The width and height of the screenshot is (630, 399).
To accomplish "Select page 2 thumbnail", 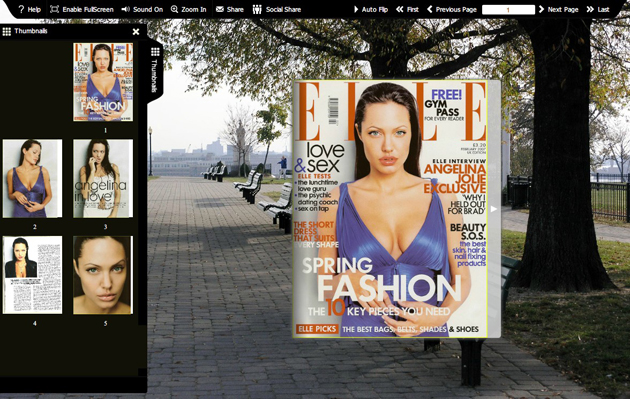I will [33, 178].
